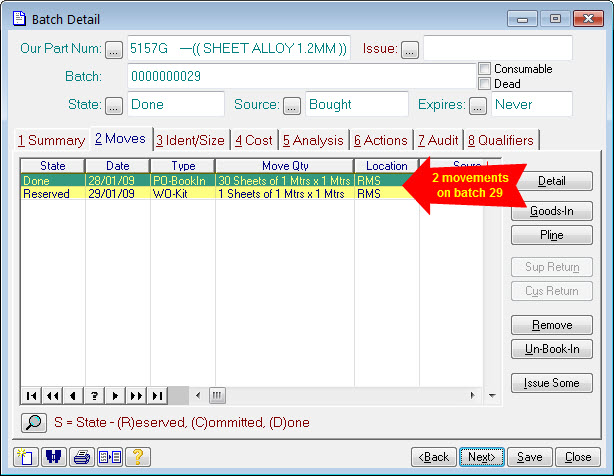Expand the grid options down arrow
The image size is (614, 476).
click(492, 396)
